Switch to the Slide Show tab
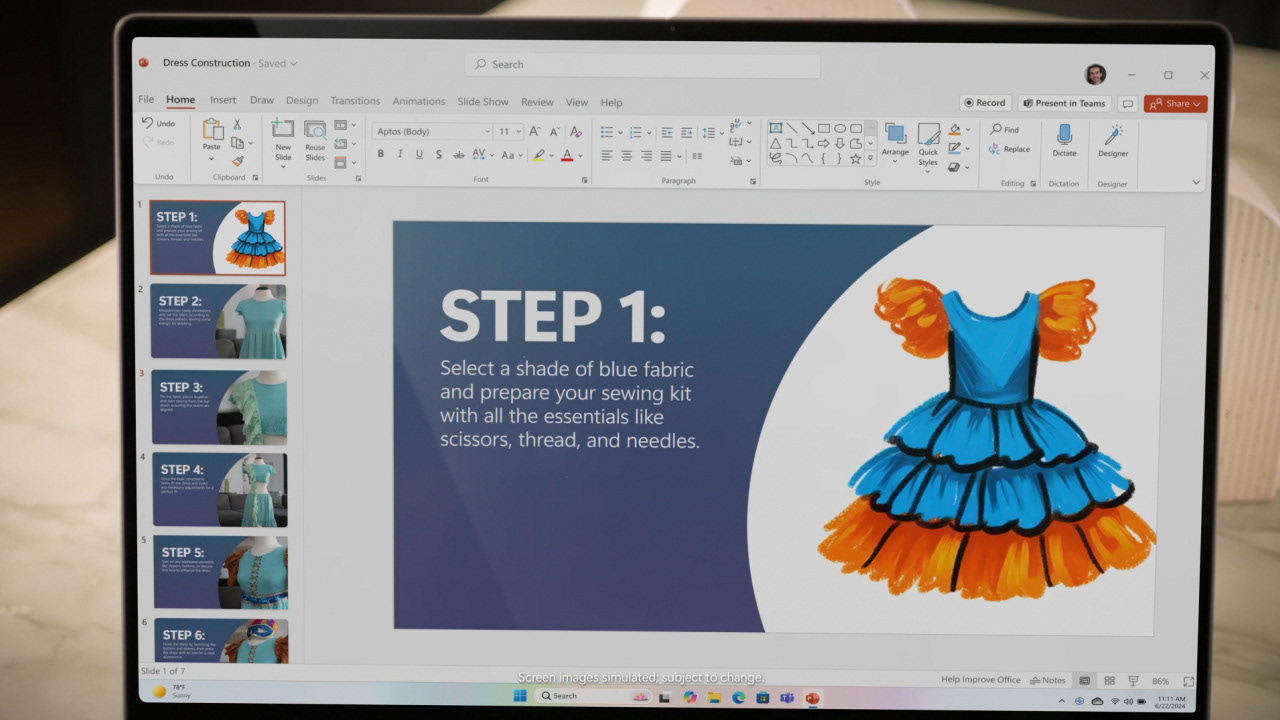Image resolution: width=1280 pixels, height=720 pixels. coord(483,102)
